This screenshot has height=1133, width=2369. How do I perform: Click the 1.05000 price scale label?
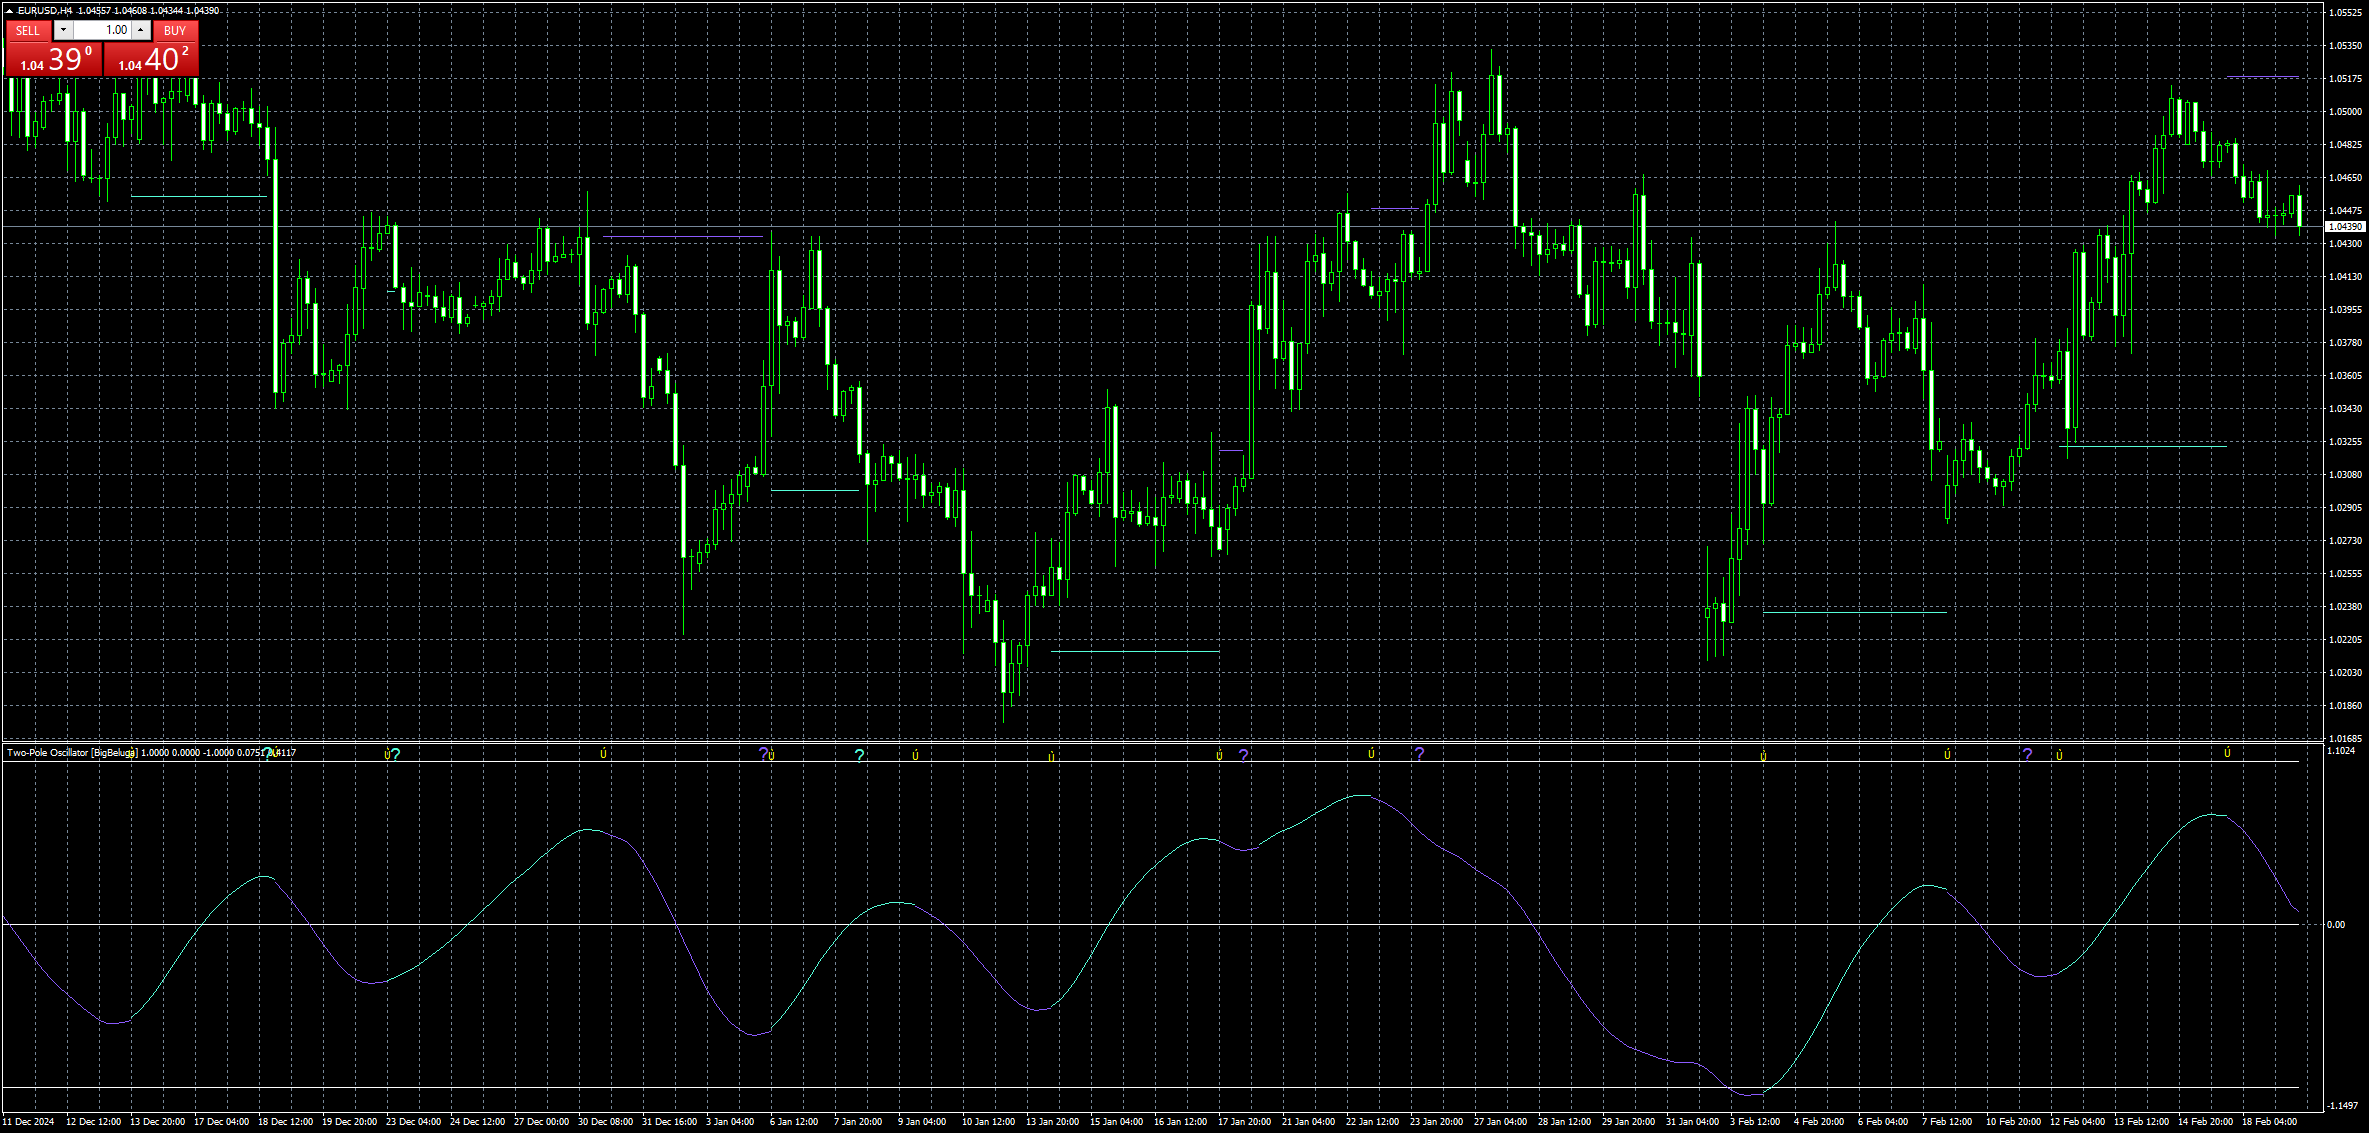[2344, 112]
